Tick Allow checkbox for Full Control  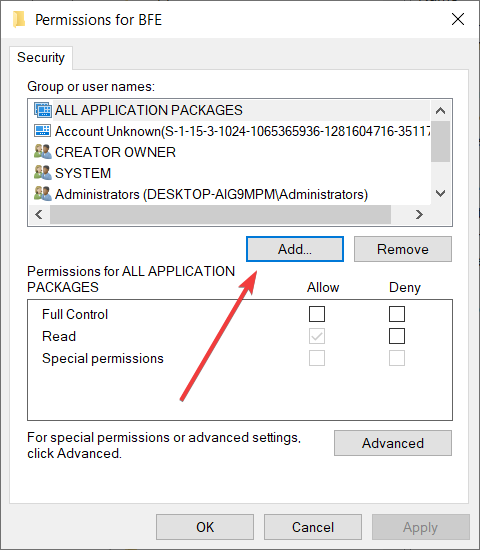point(317,314)
